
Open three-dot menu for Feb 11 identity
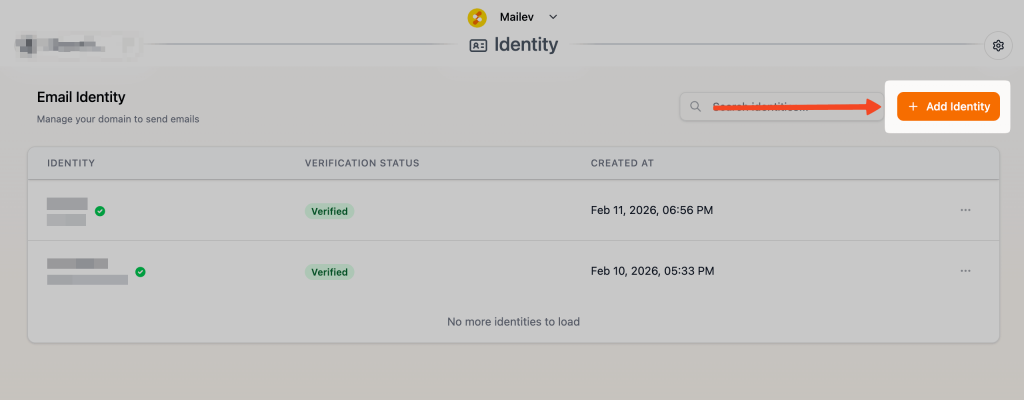point(965,210)
